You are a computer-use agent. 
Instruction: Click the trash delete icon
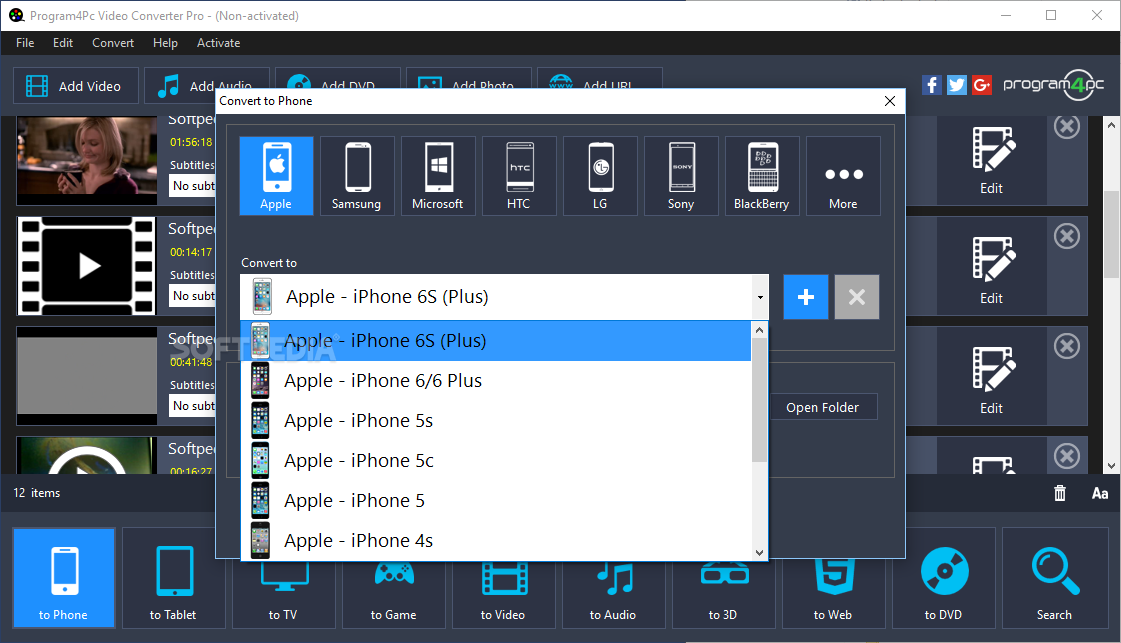pyautogui.click(x=1060, y=493)
